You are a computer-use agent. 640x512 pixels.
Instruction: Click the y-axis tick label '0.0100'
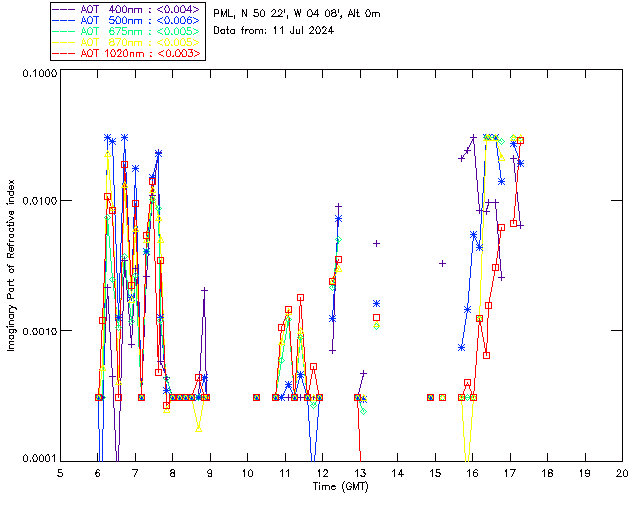(x=40, y=201)
